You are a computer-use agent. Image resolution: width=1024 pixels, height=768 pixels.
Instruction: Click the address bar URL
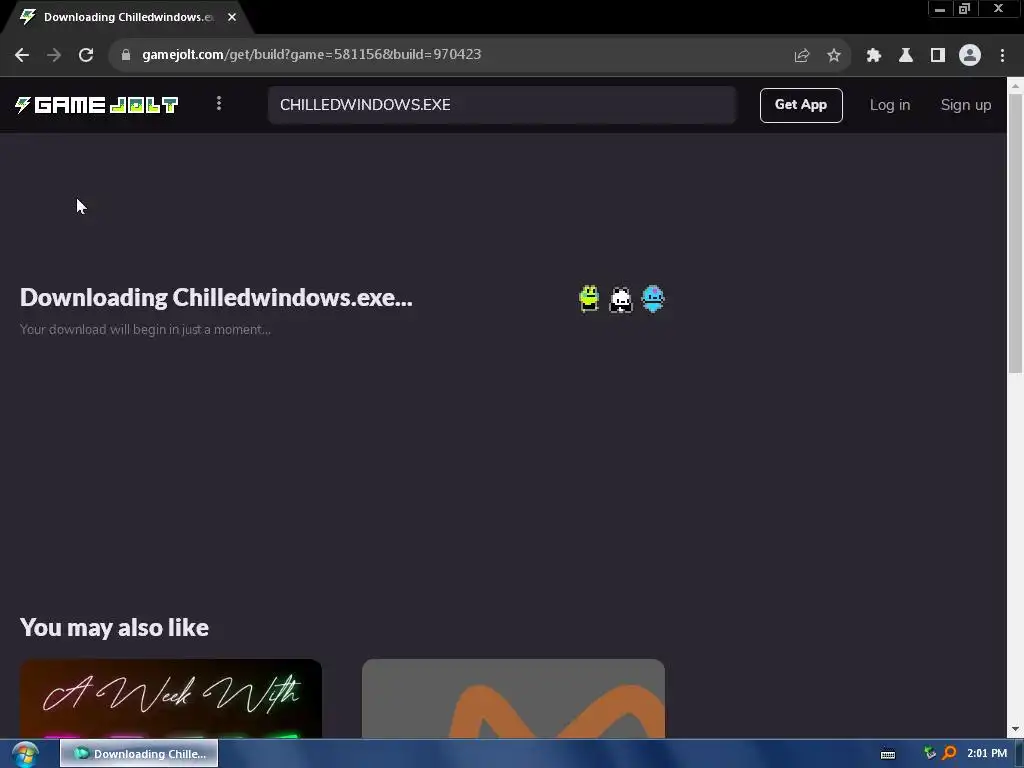(x=312, y=54)
